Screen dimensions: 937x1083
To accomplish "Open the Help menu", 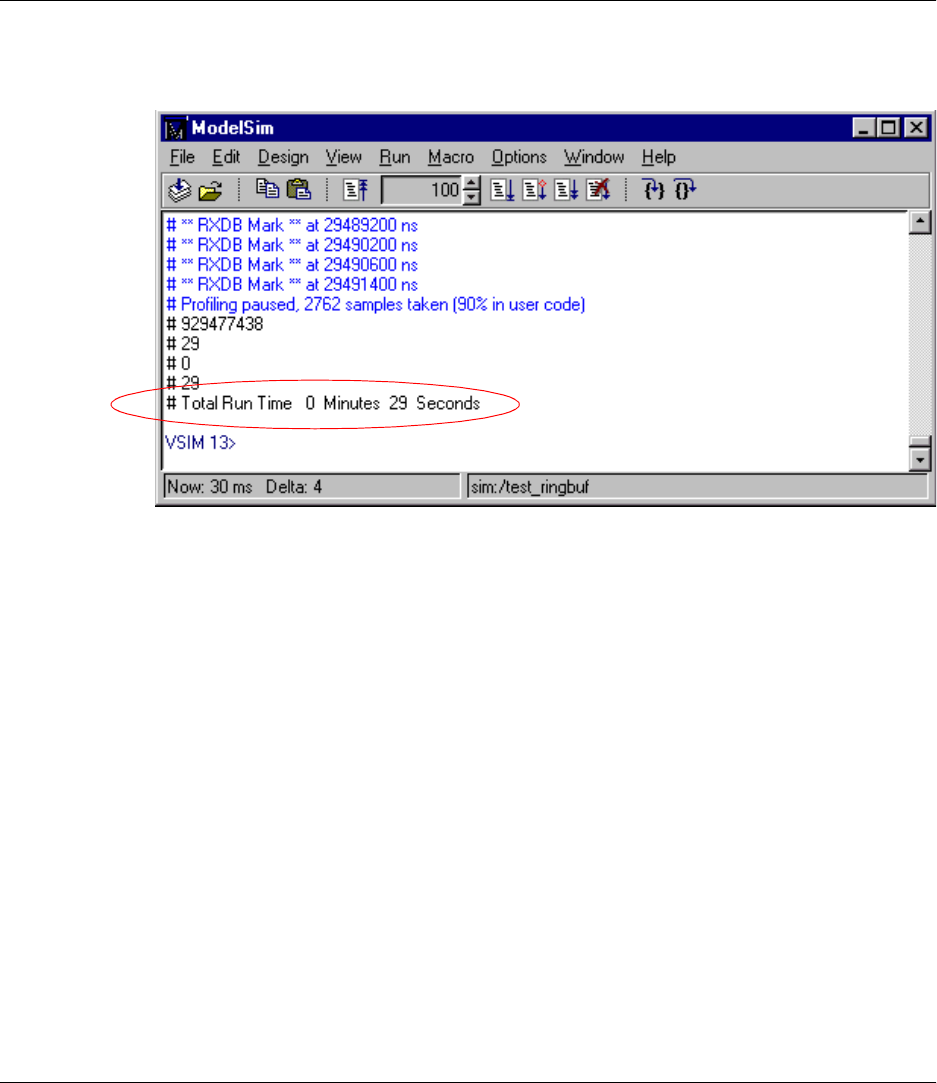I will (x=659, y=157).
